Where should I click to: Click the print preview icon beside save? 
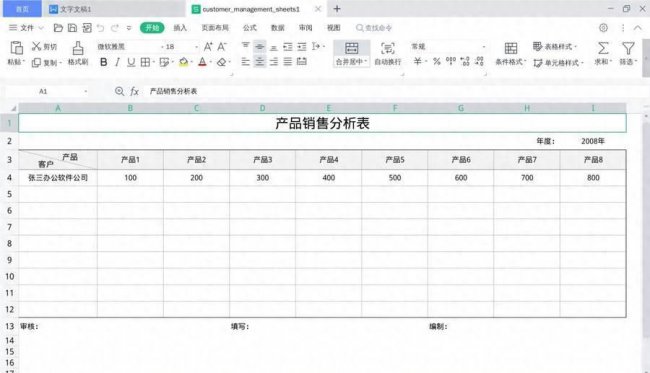pos(87,28)
